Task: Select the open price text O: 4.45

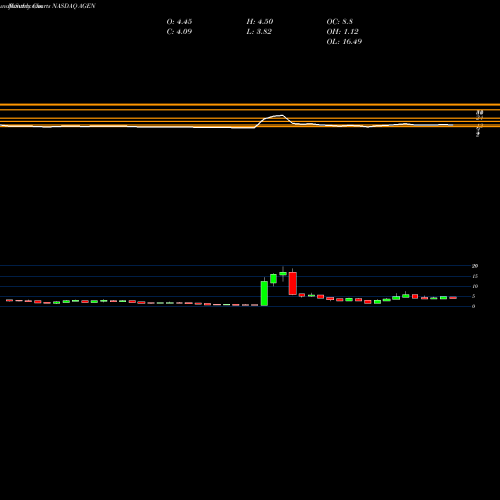Action: tap(179, 22)
